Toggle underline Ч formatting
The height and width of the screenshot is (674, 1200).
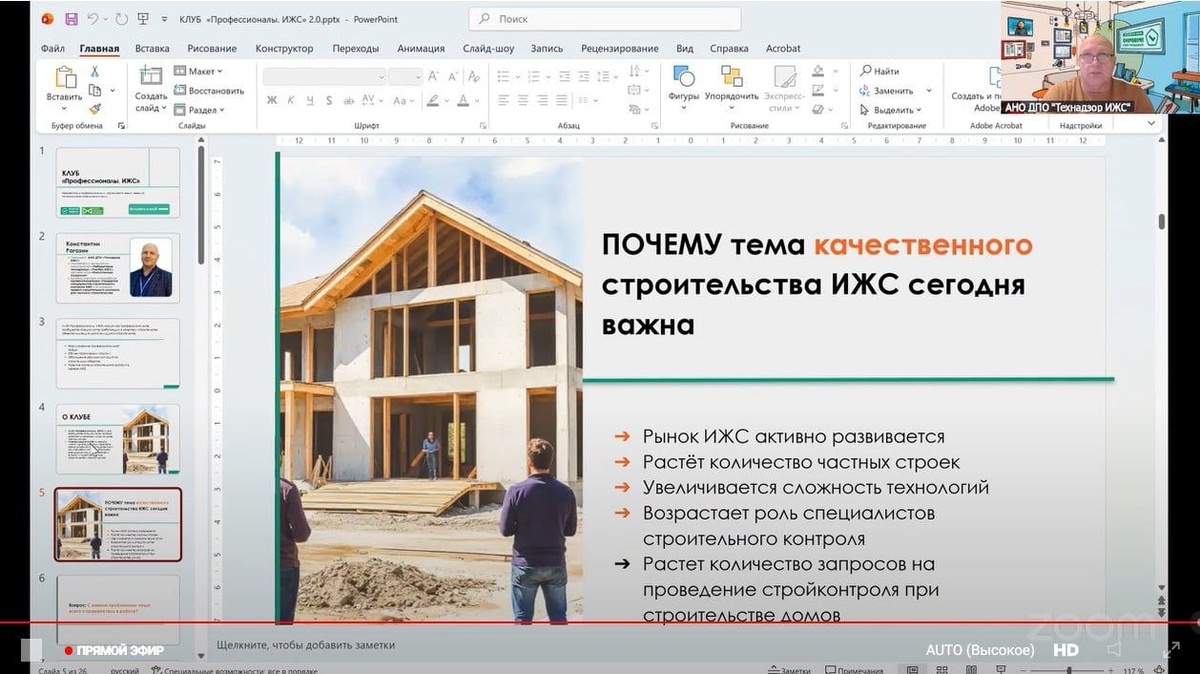tap(311, 100)
